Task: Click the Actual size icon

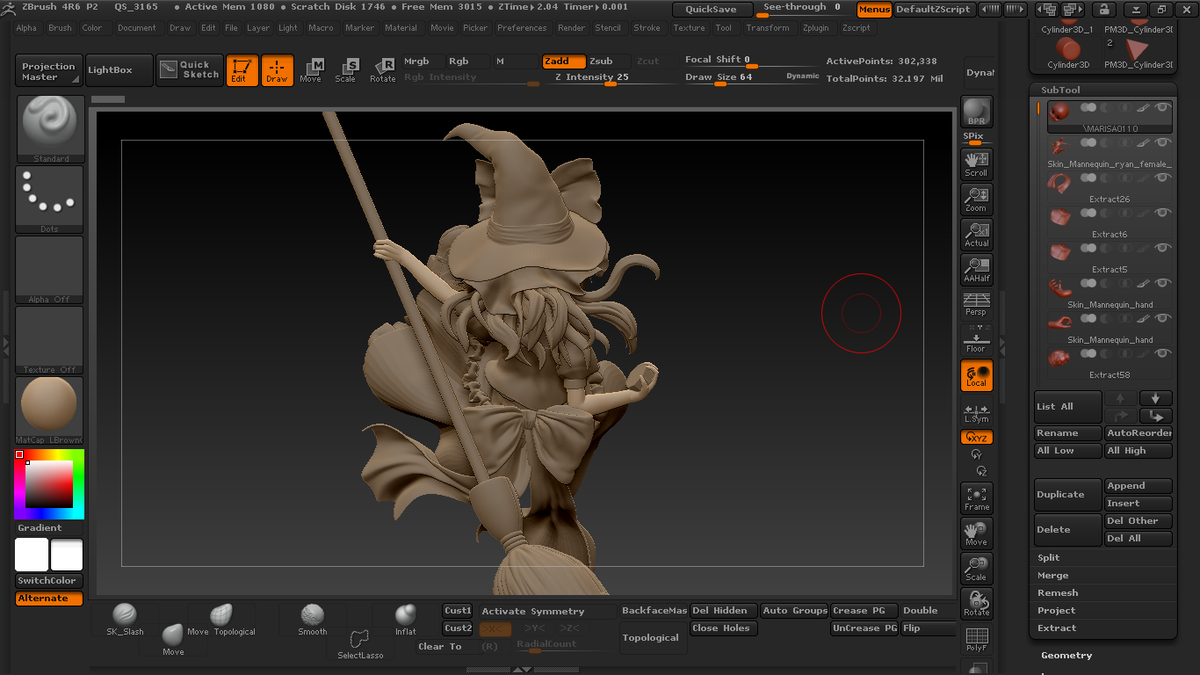Action: pyautogui.click(x=977, y=235)
